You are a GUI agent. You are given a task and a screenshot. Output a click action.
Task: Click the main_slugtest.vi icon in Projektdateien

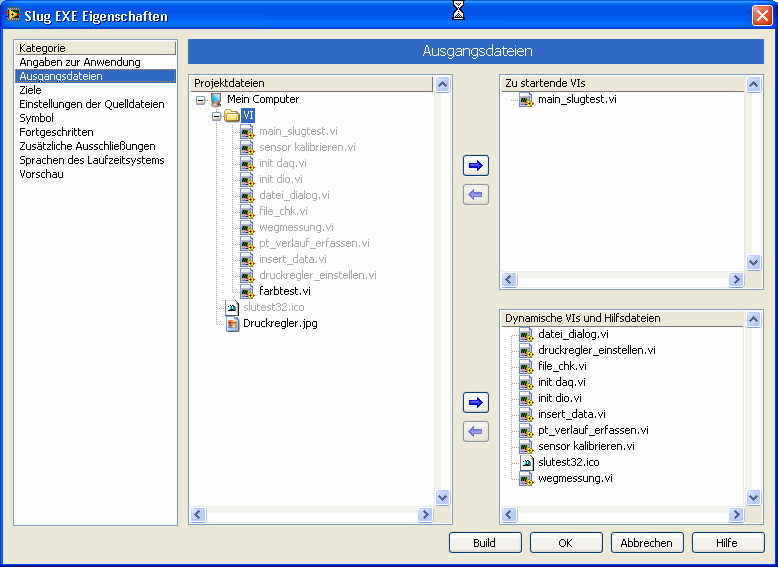(247, 131)
